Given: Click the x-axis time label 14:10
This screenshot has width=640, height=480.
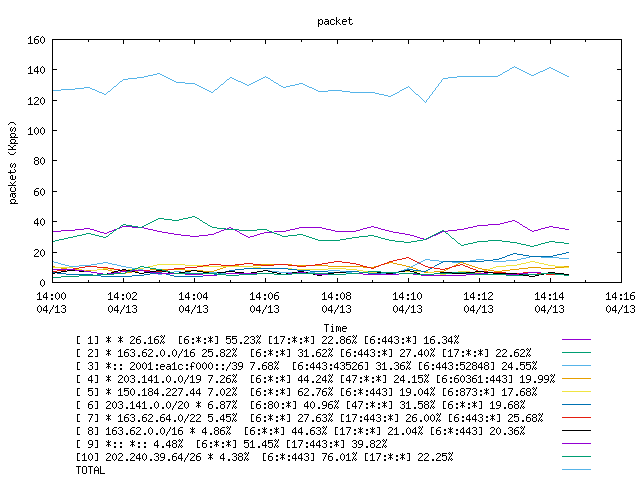Looking at the screenshot, I should (407, 296).
